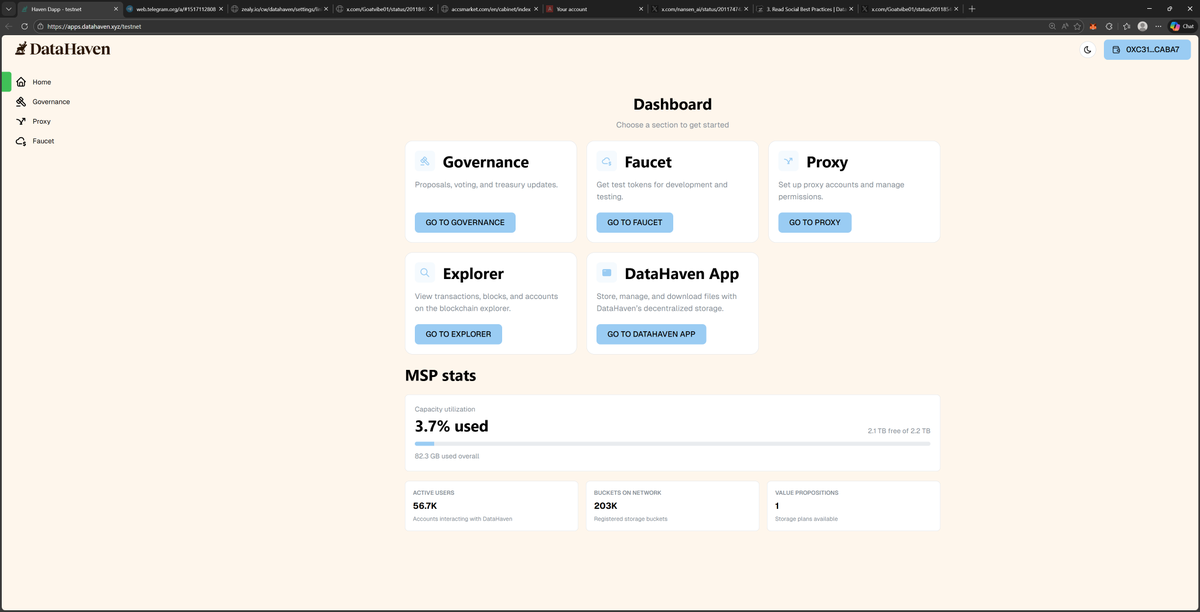Screen dimensions: 1200x612
Task: Click the Buckets on Network 203K value
Action: point(605,506)
